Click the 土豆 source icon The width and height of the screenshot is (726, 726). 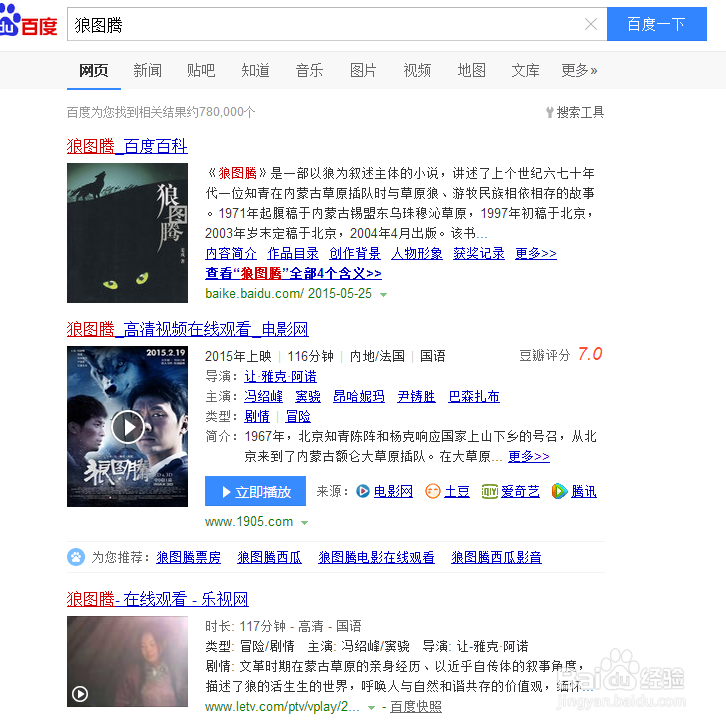[432, 491]
